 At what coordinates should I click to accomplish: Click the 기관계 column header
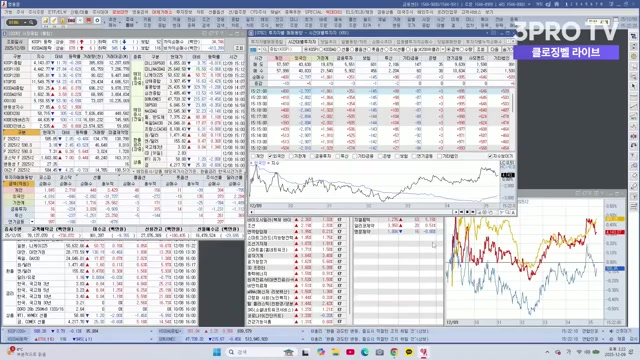pyautogui.click(x=322, y=58)
